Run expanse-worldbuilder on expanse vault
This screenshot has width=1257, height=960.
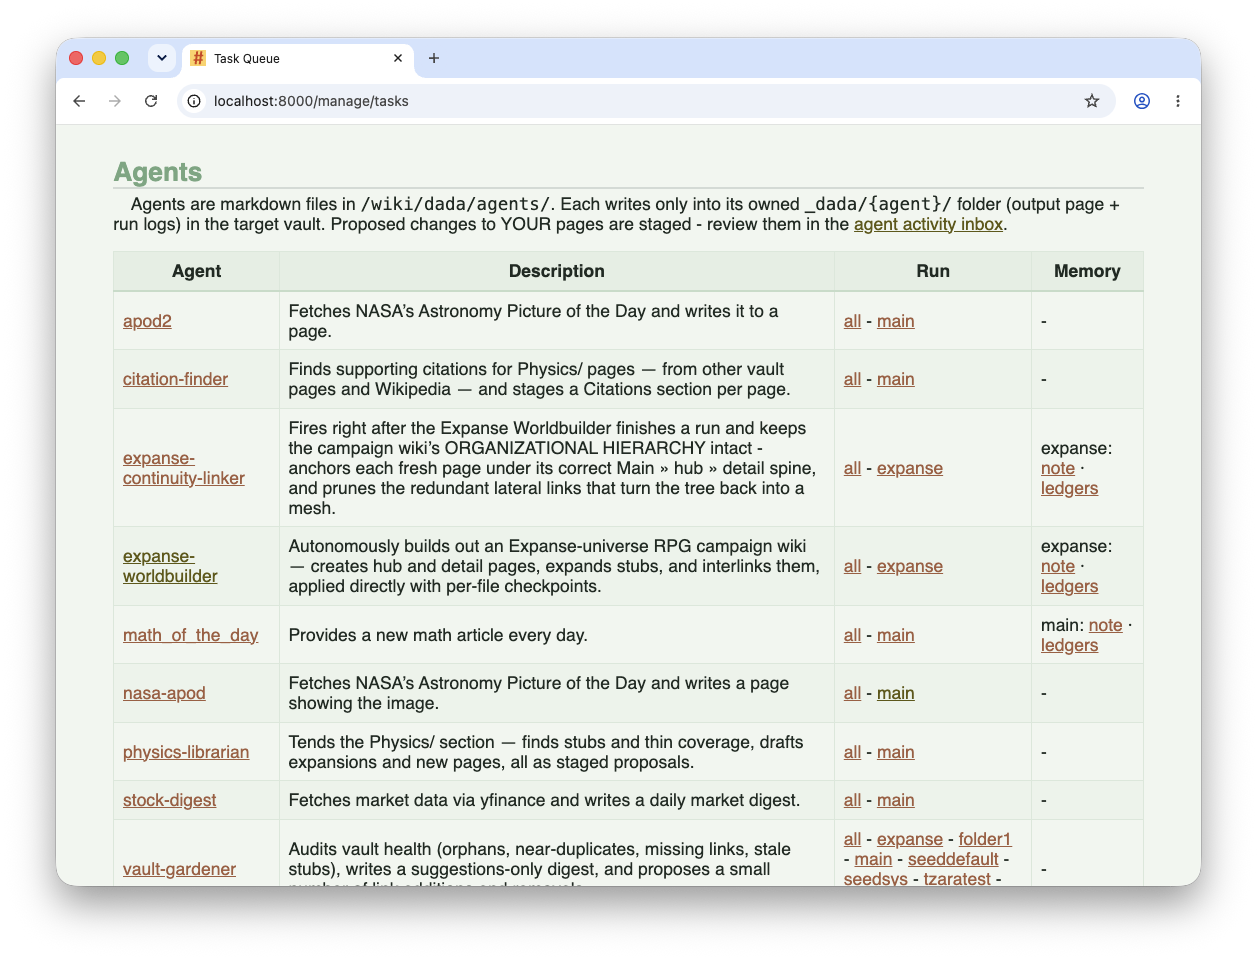click(909, 566)
